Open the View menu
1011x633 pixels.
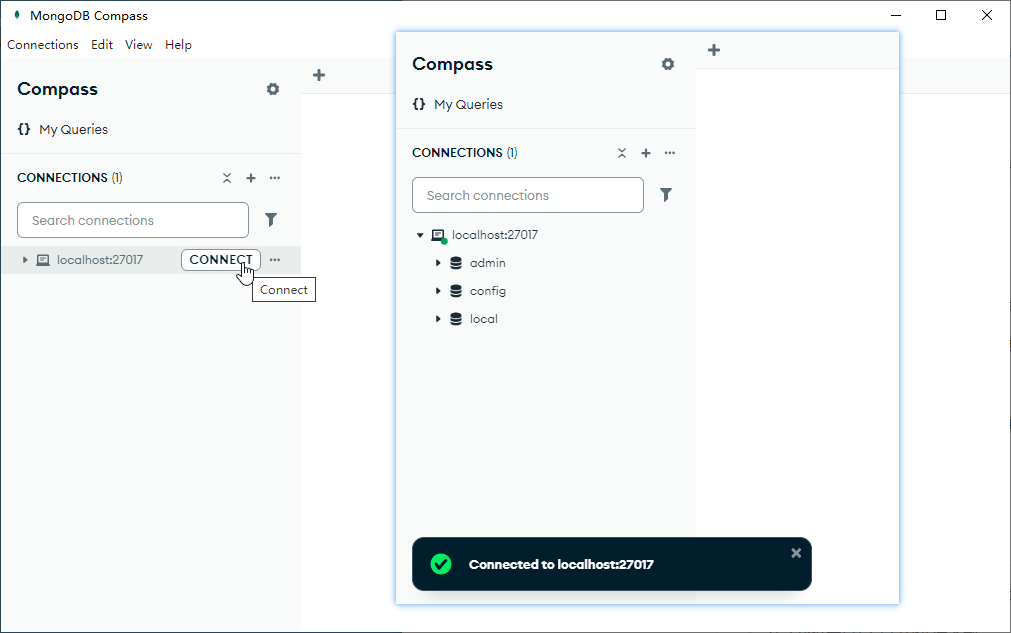pos(138,45)
